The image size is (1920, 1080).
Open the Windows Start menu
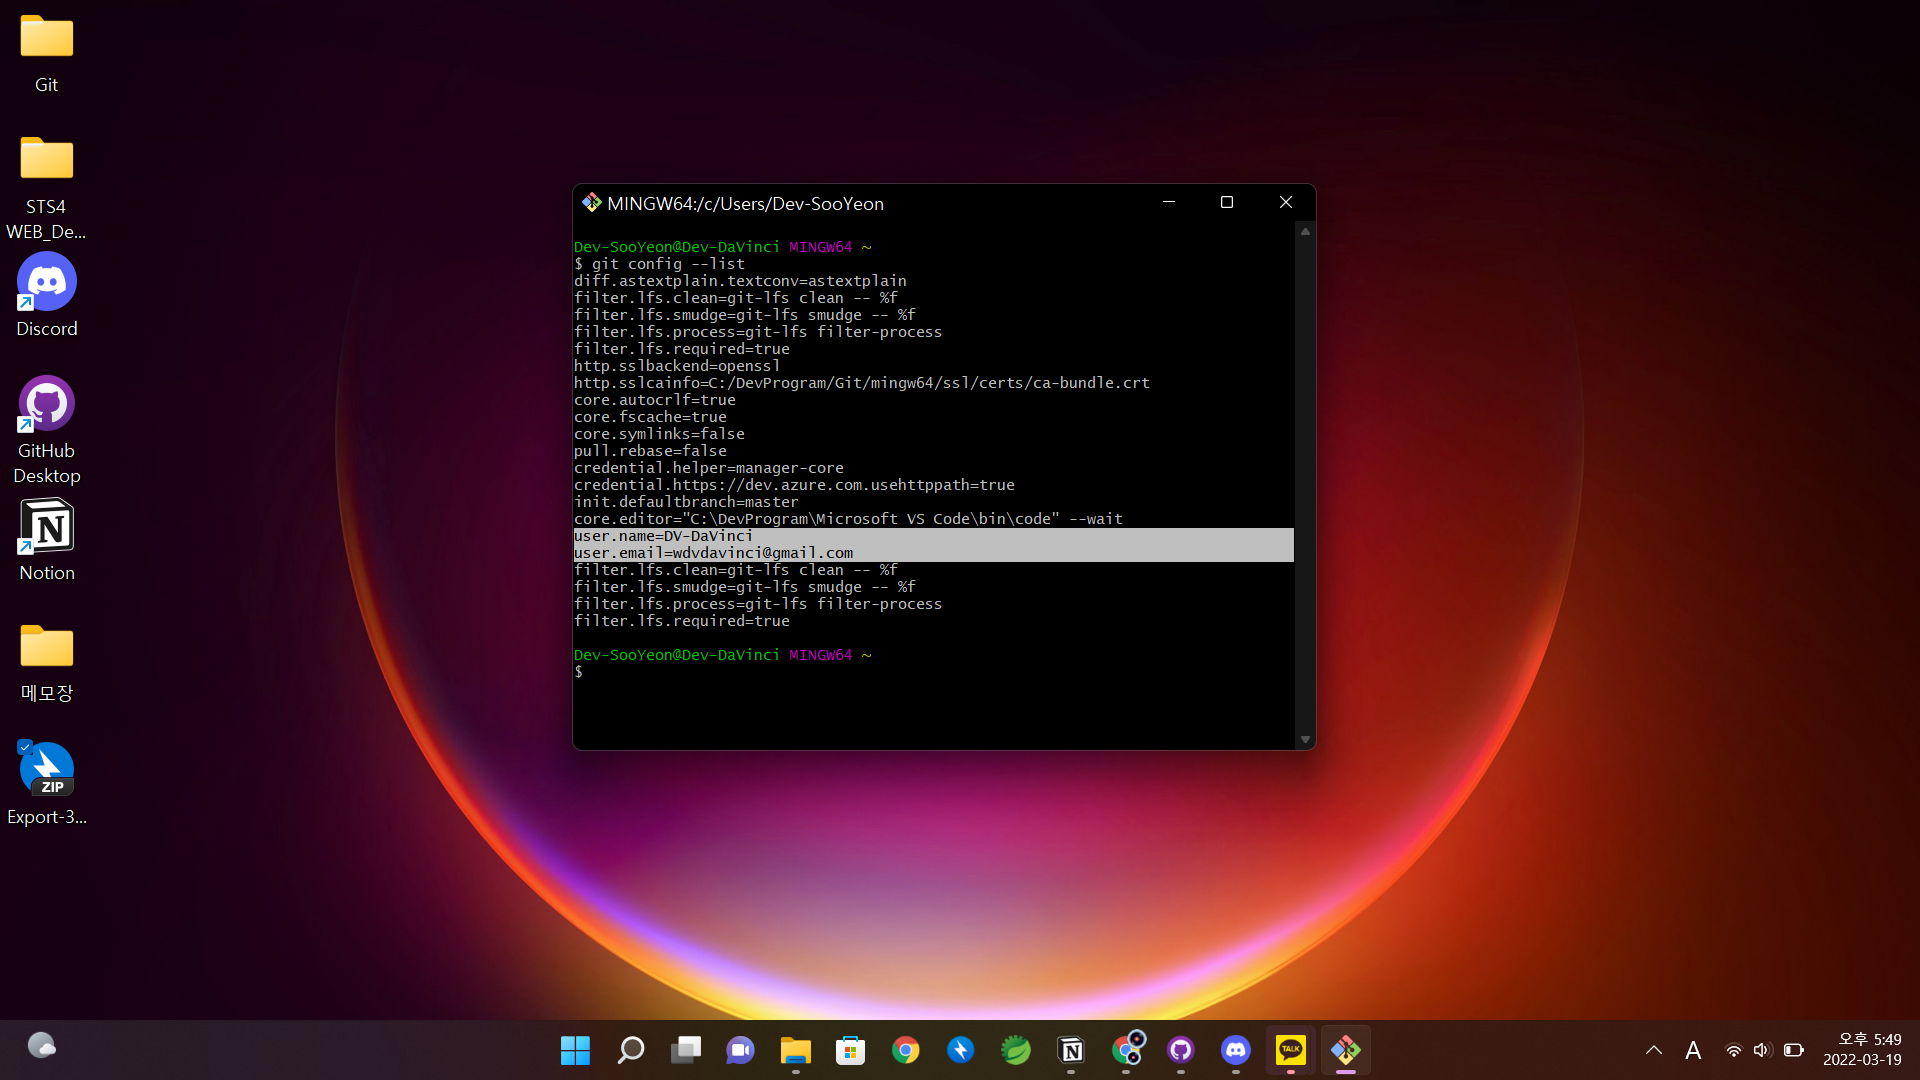click(x=575, y=1050)
